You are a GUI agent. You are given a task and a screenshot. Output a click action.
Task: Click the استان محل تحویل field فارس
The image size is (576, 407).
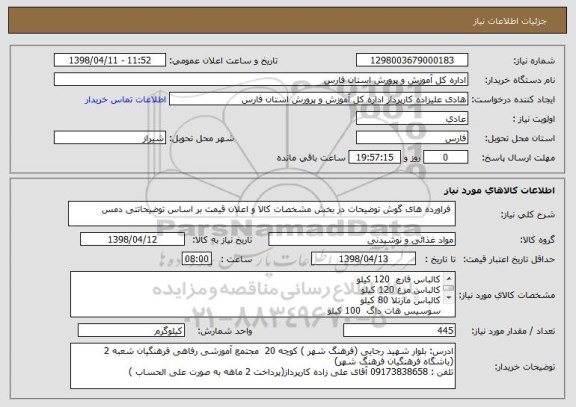412,138
